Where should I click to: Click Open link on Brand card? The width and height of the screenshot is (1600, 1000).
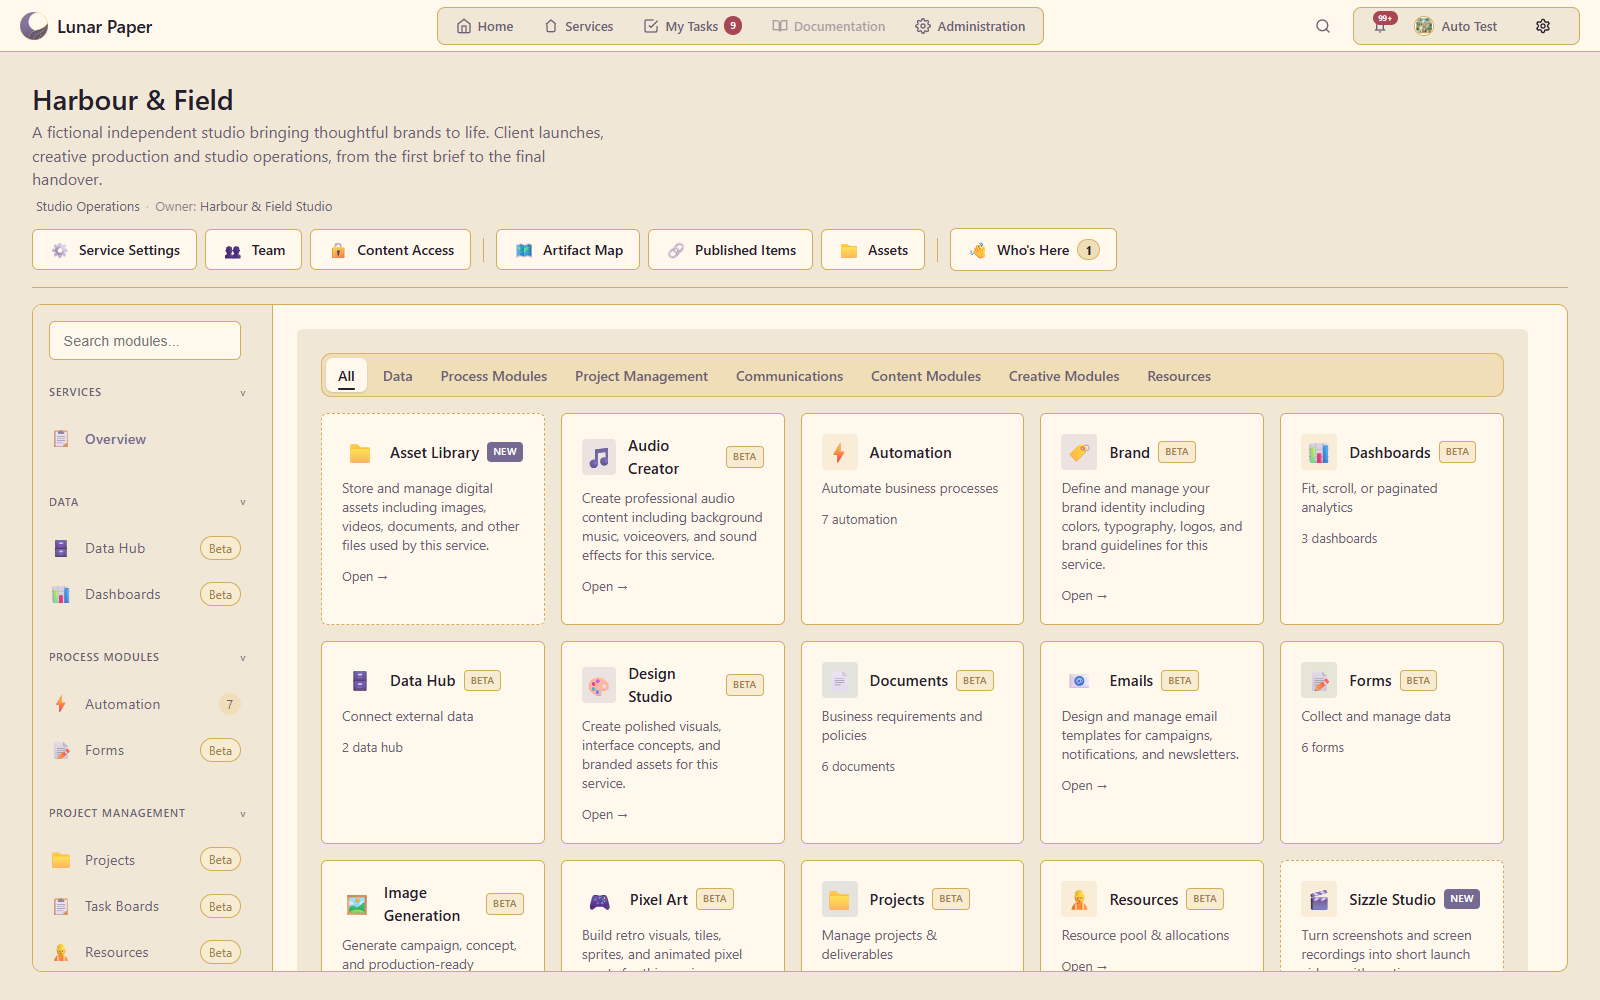coord(1084,596)
